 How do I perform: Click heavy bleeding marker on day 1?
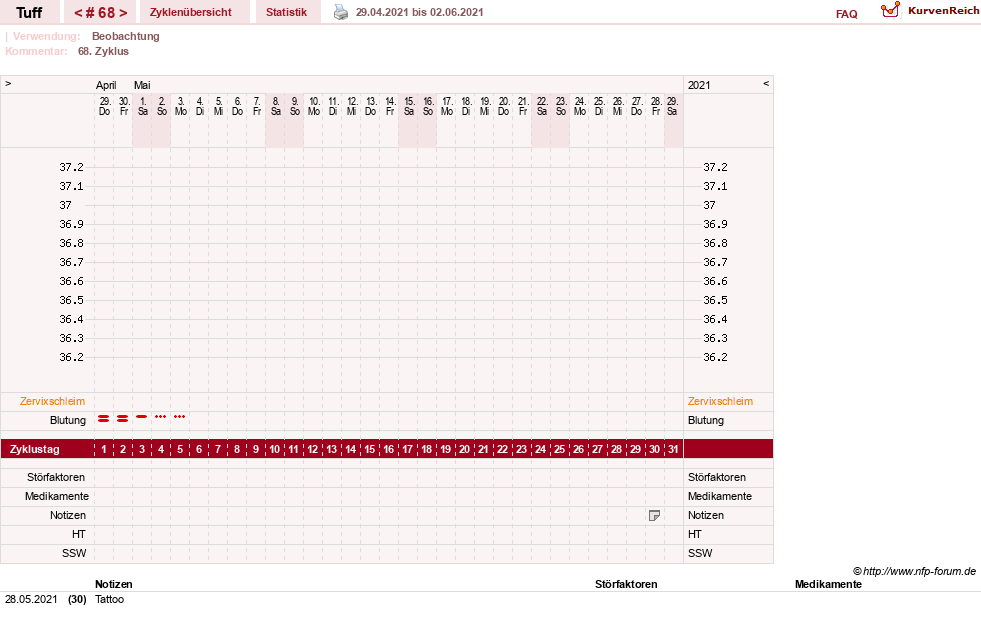pyautogui.click(x=104, y=418)
